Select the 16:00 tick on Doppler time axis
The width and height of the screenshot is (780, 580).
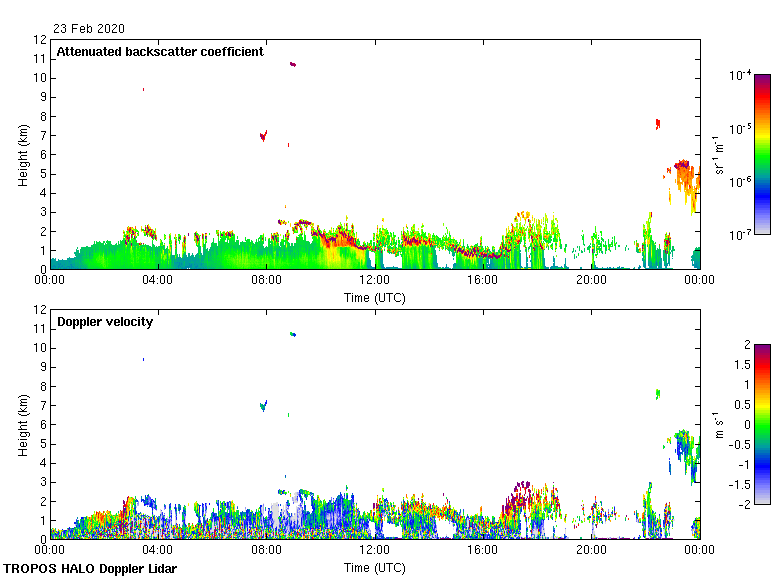coord(483,551)
